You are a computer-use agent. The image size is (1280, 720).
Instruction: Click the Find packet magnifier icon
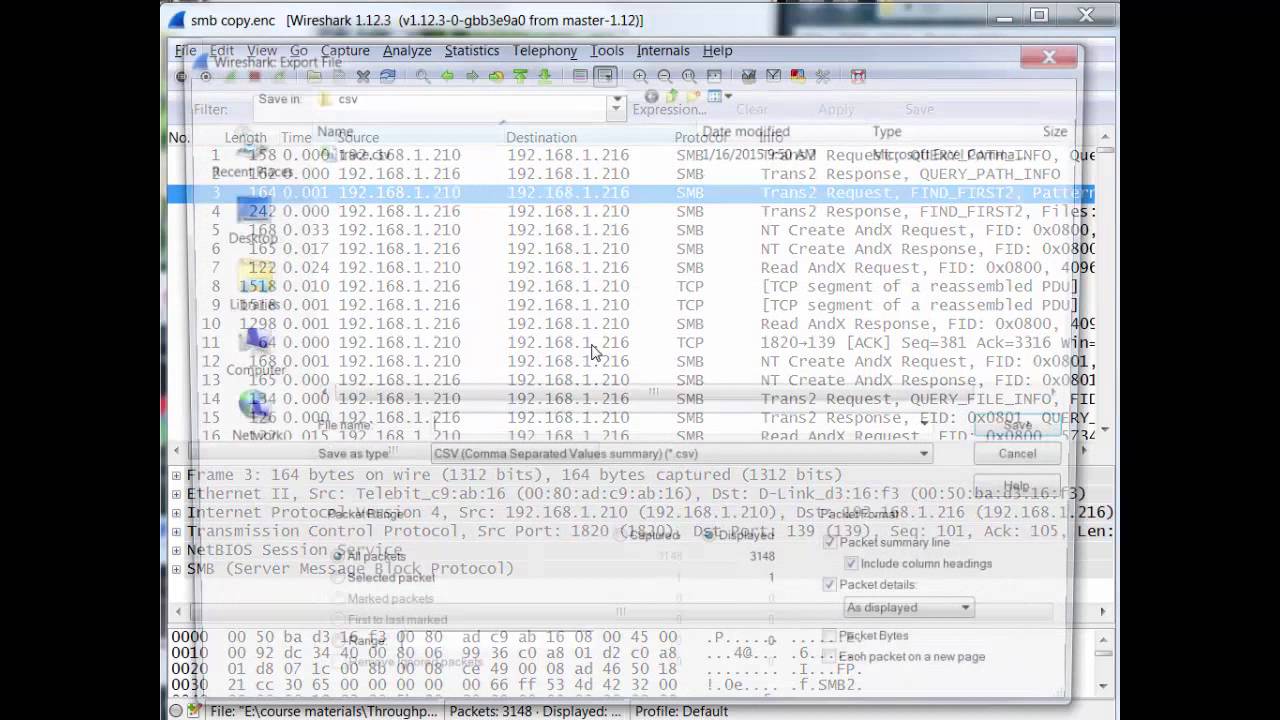[x=423, y=76]
